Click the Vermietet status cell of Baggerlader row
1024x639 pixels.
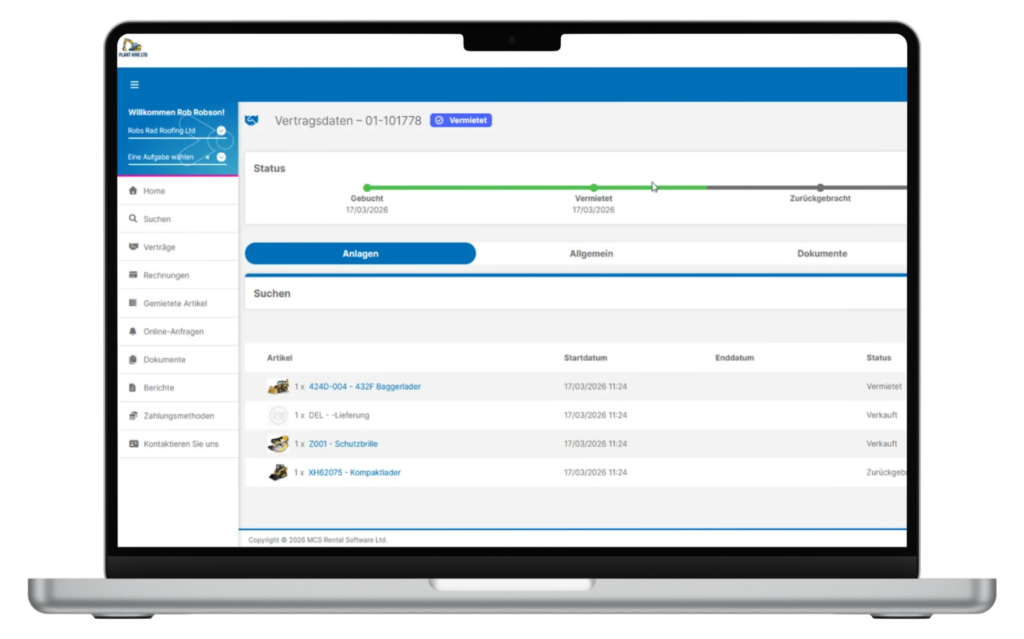[884, 387]
